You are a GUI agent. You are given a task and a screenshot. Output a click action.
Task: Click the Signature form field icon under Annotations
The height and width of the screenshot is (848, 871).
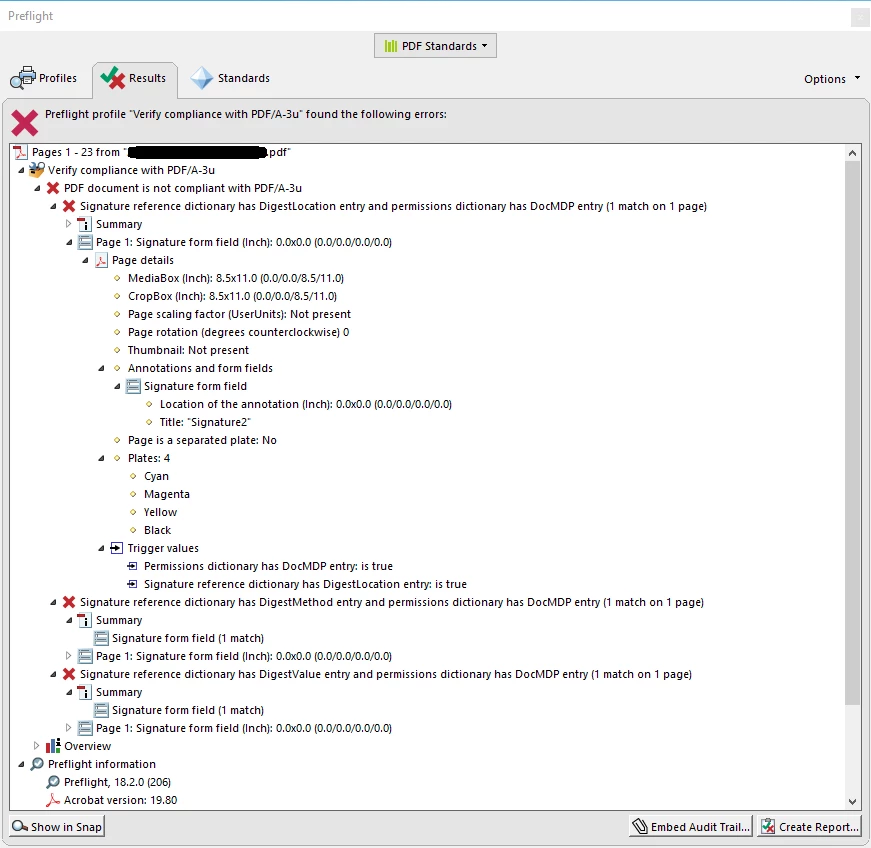pyautogui.click(x=133, y=386)
